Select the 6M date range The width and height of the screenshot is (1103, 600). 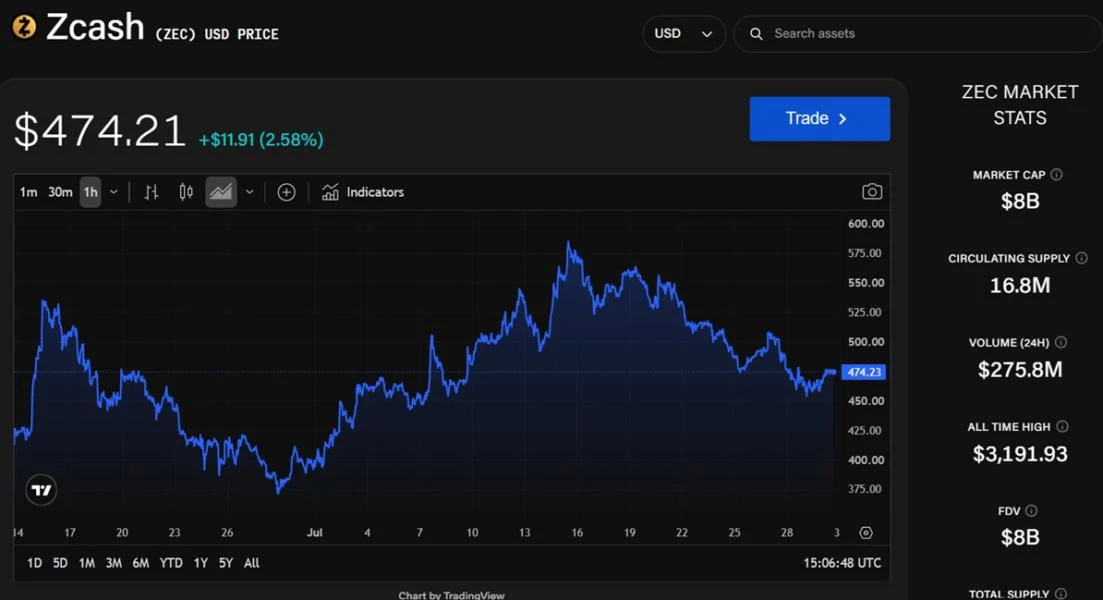pos(141,563)
